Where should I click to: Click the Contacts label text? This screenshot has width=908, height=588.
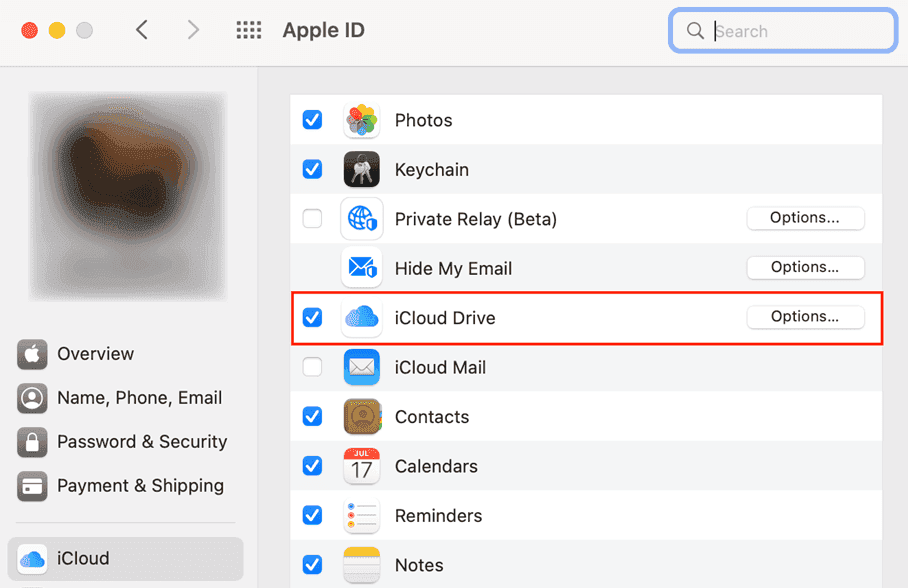coord(432,417)
